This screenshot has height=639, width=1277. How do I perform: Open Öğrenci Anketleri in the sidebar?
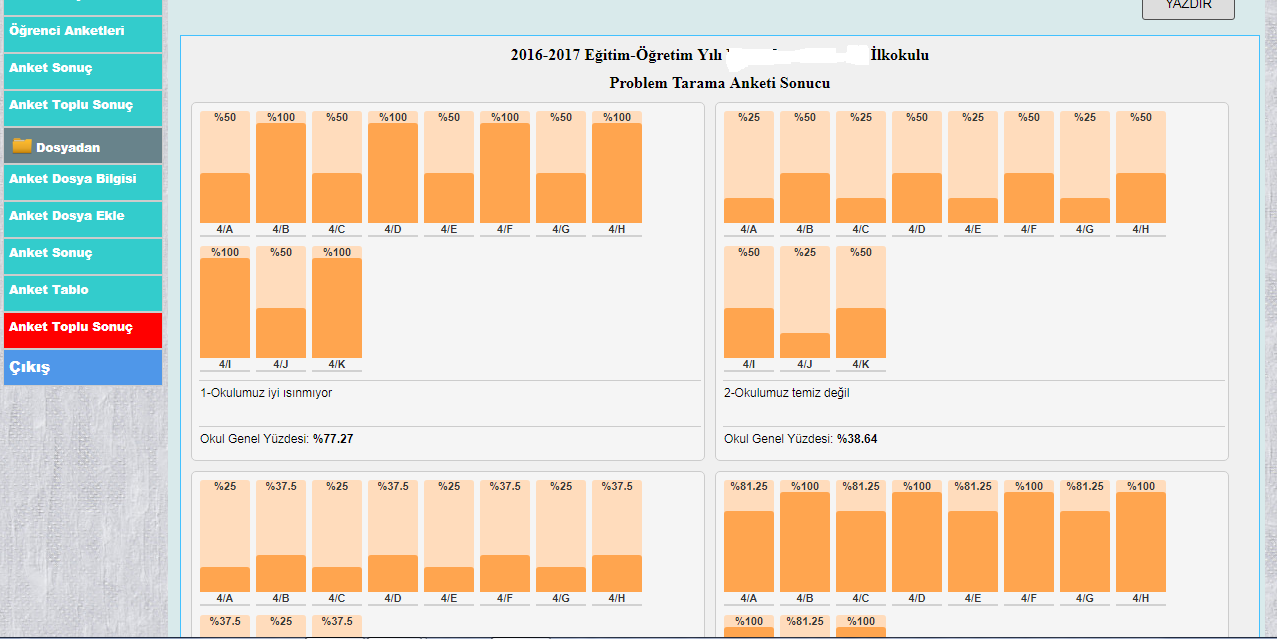pyautogui.click(x=67, y=31)
